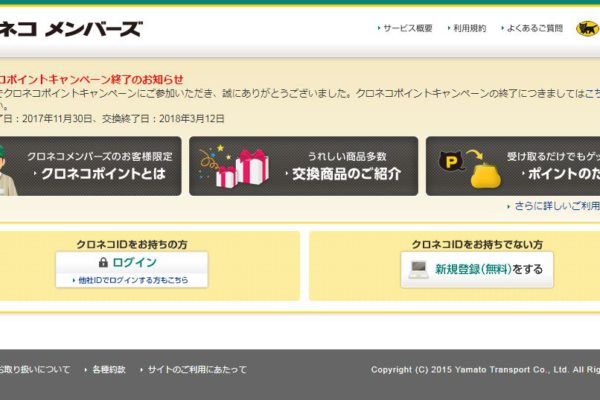
Task: Click the laptop icon next to 新規登録(無料)
Action: 418,269
